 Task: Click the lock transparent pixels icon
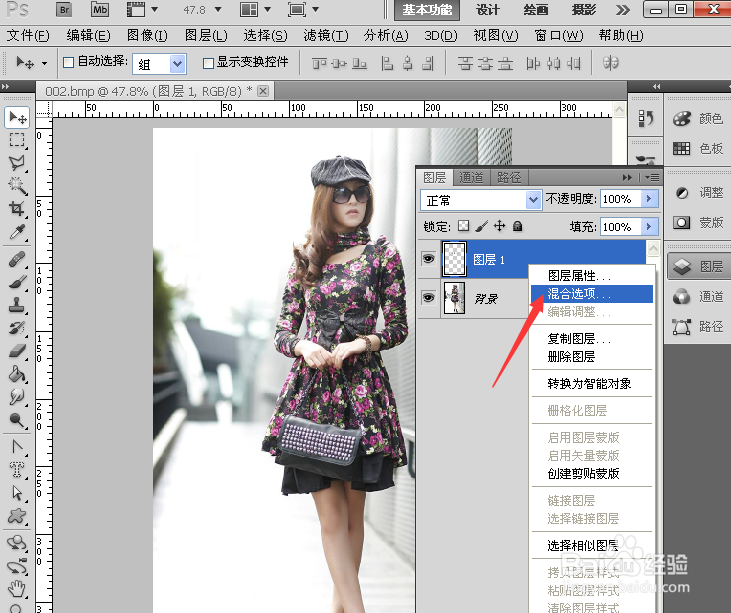463,226
